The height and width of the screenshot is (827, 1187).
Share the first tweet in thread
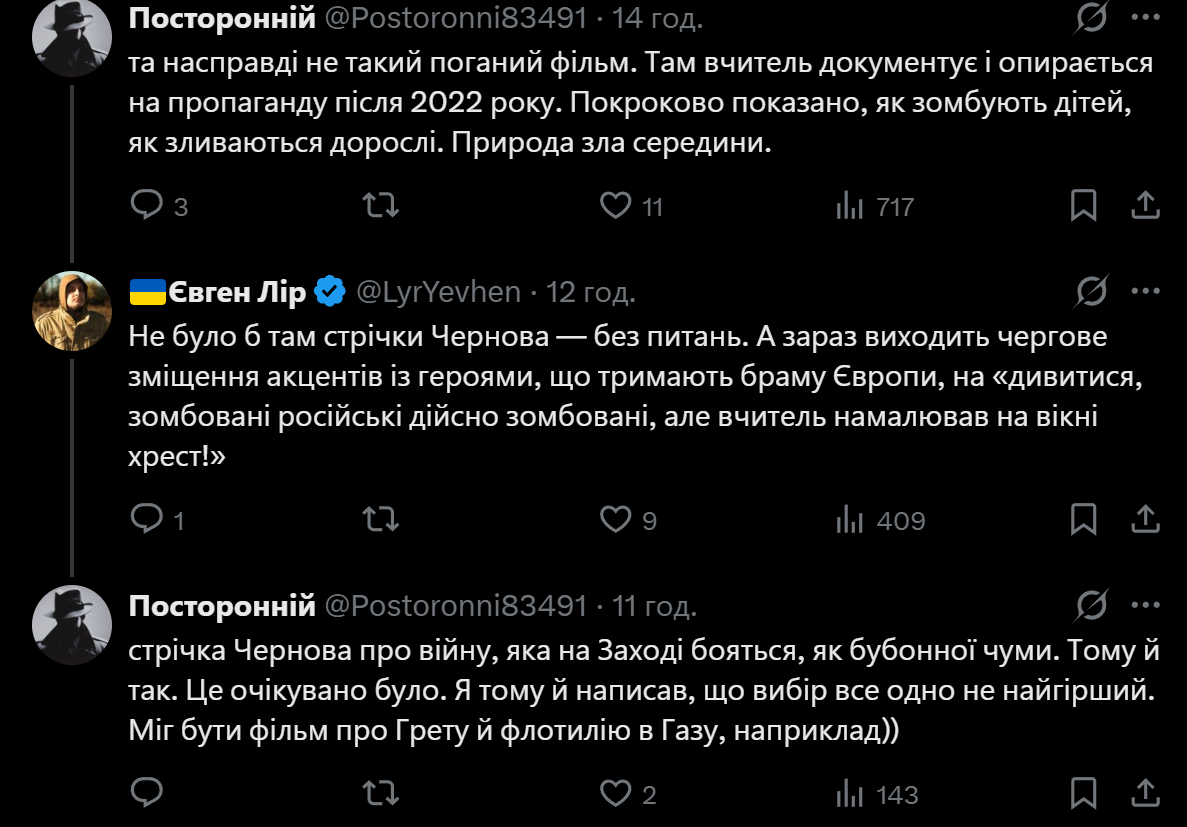(1144, 205)
